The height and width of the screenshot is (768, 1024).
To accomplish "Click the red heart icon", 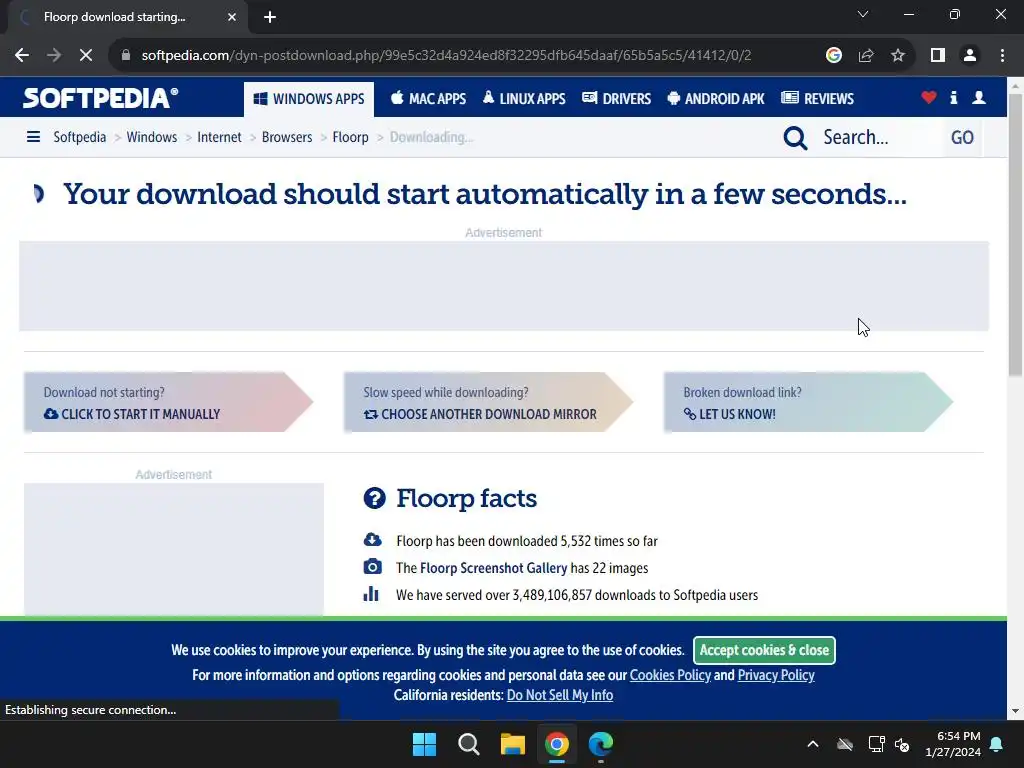I will click(x=929, y=98).
